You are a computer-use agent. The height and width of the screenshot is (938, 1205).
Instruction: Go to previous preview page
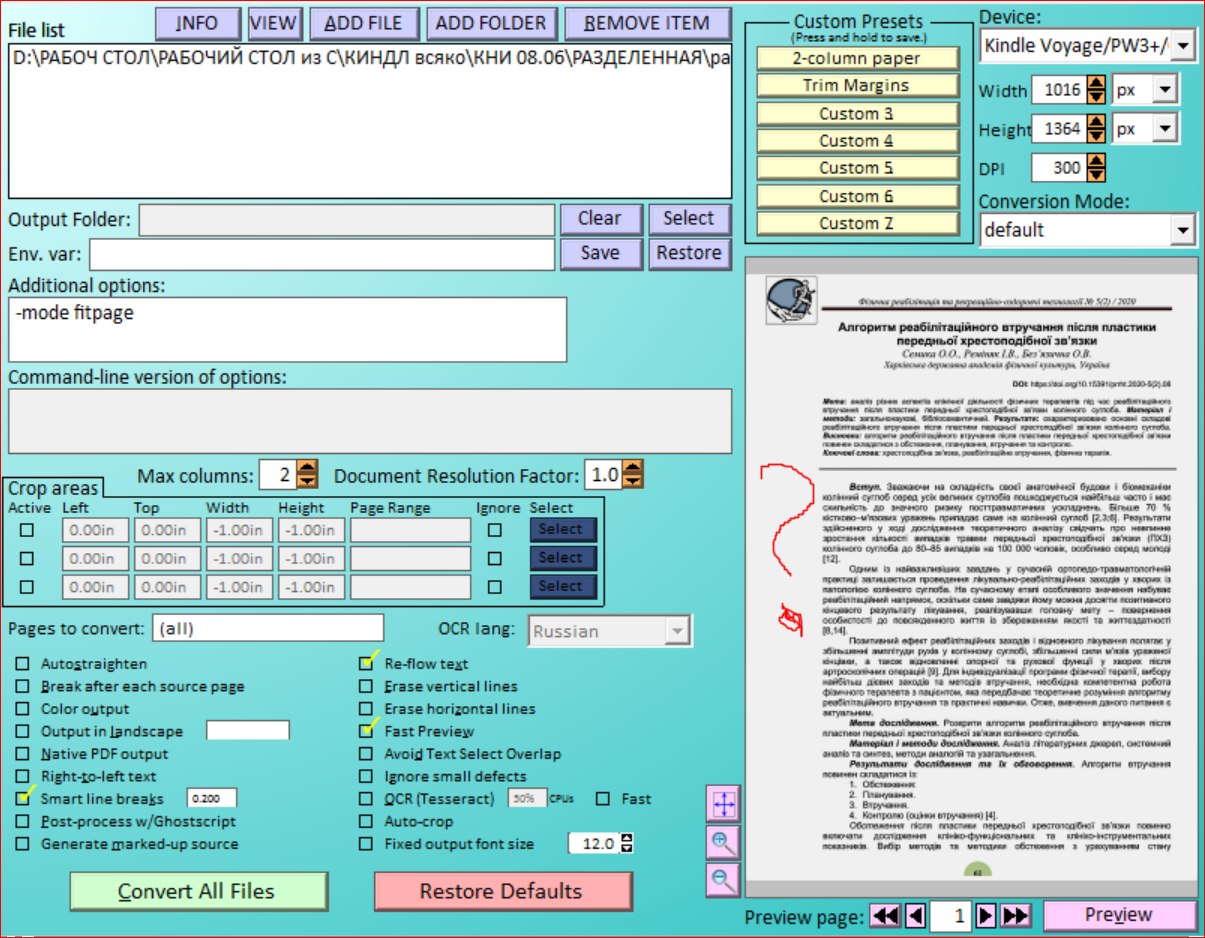tap(914, 916)
